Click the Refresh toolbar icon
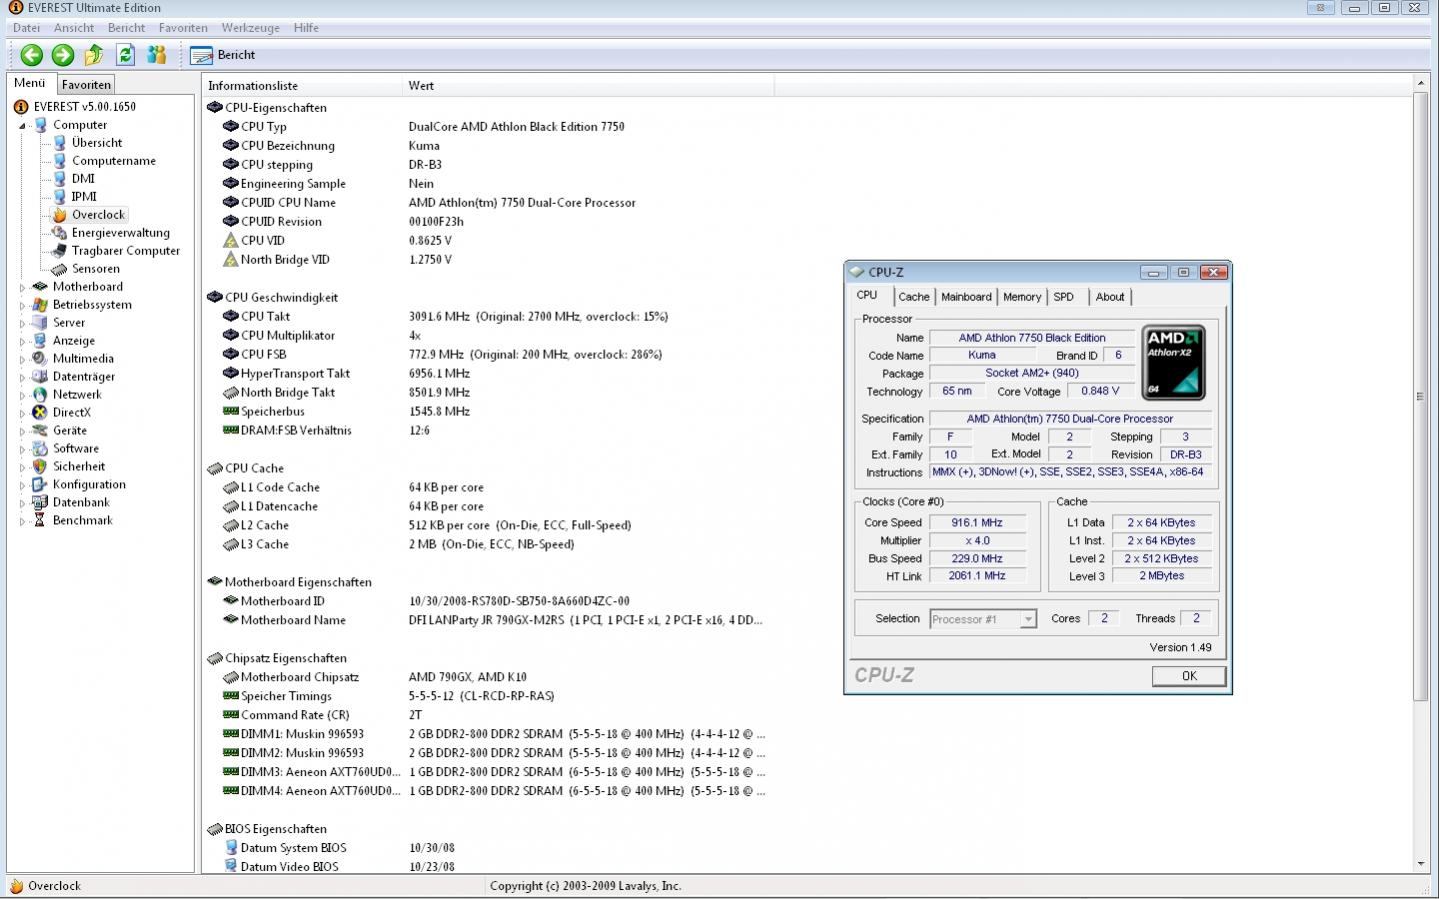This screenshot has height=899, width=1439. [x=125, y=55]
